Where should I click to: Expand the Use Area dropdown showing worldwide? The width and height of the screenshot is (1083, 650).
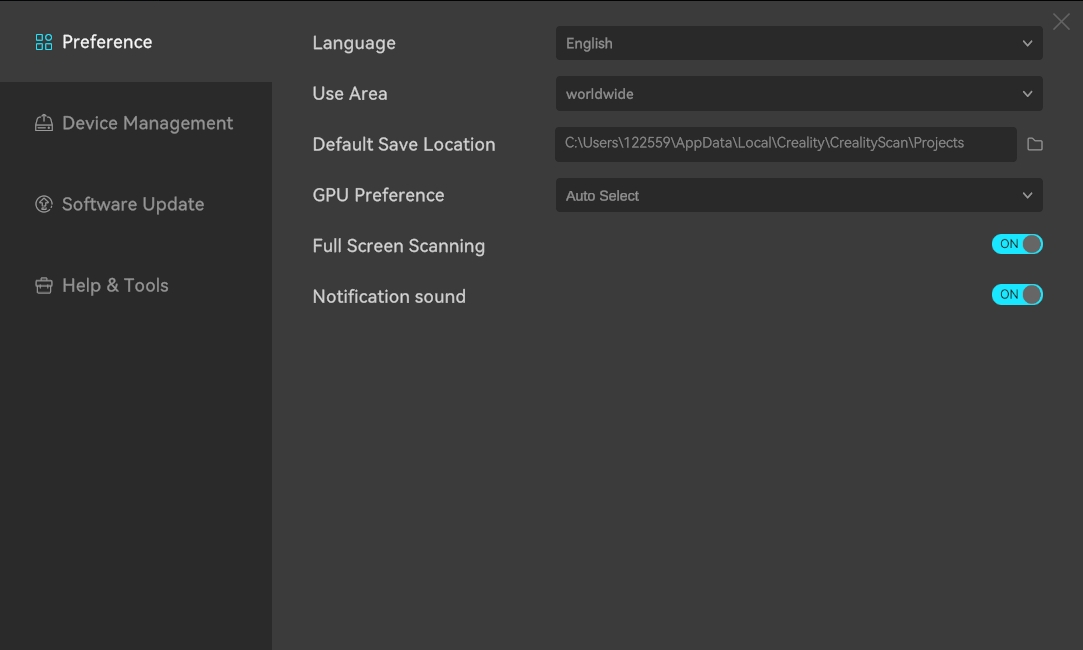[799, 93]
